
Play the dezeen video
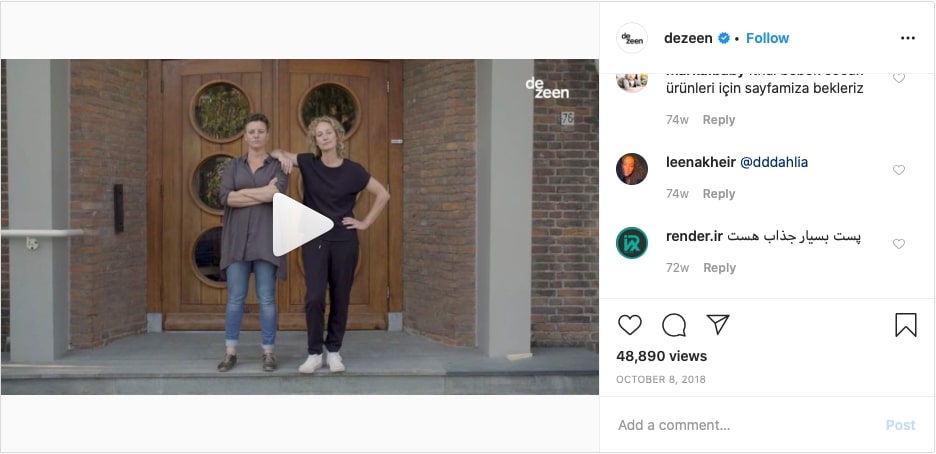303,225
